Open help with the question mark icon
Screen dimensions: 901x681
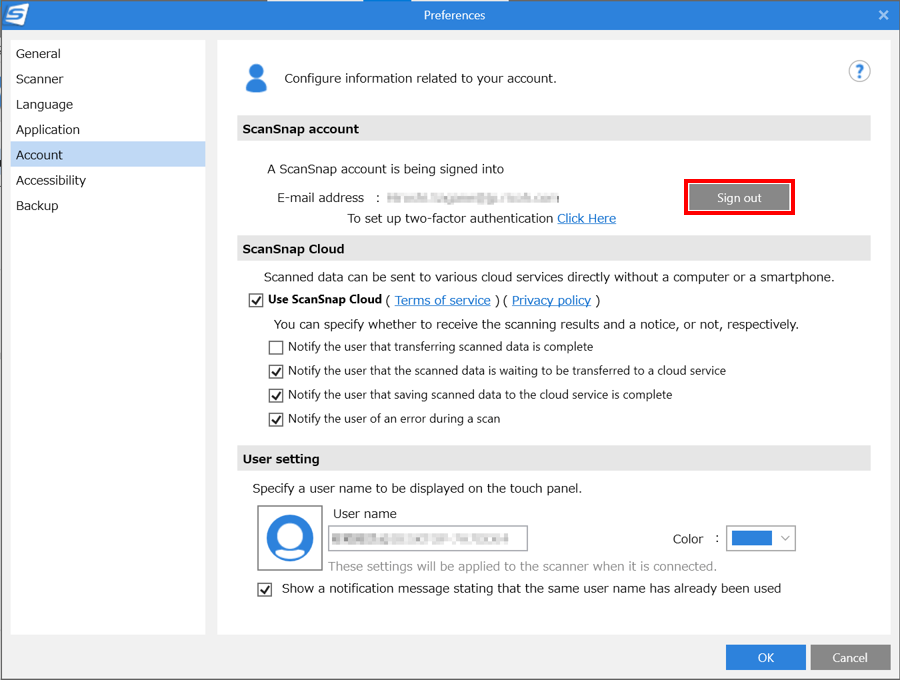pyautogui.click(x=859, y=71)
